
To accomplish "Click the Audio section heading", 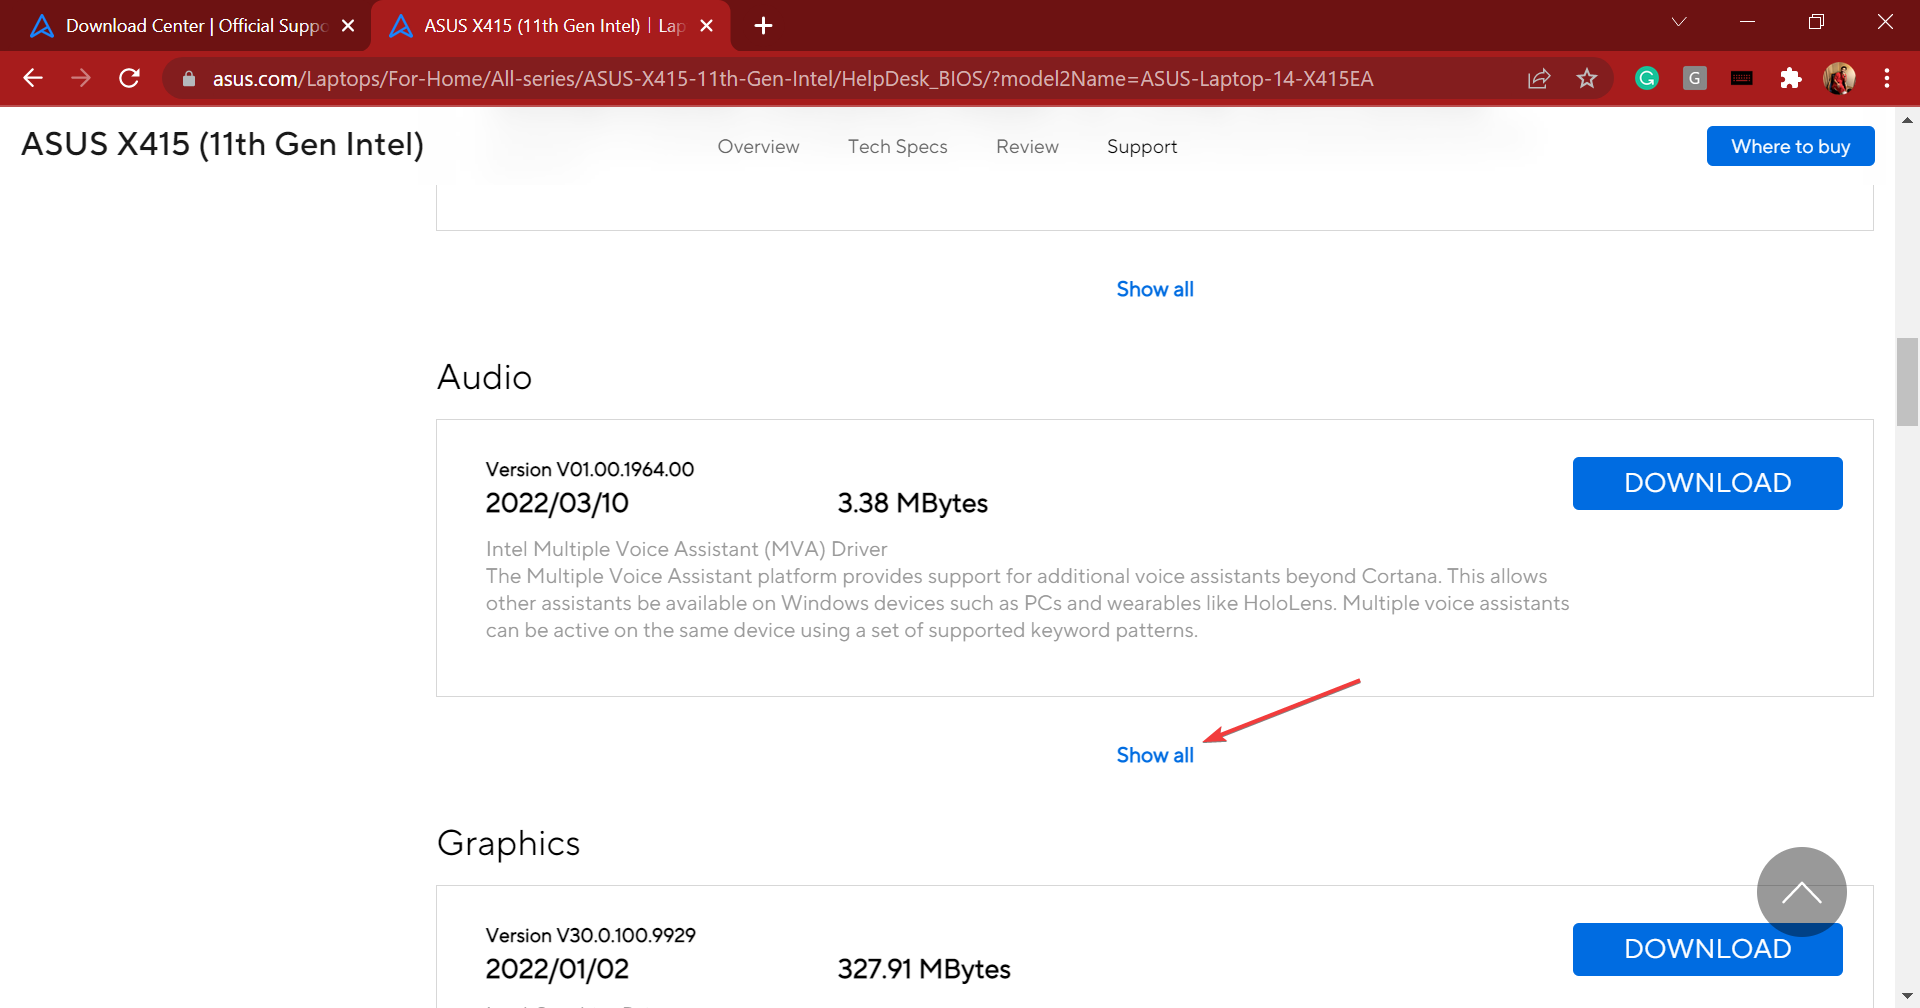I will point(485,377).
